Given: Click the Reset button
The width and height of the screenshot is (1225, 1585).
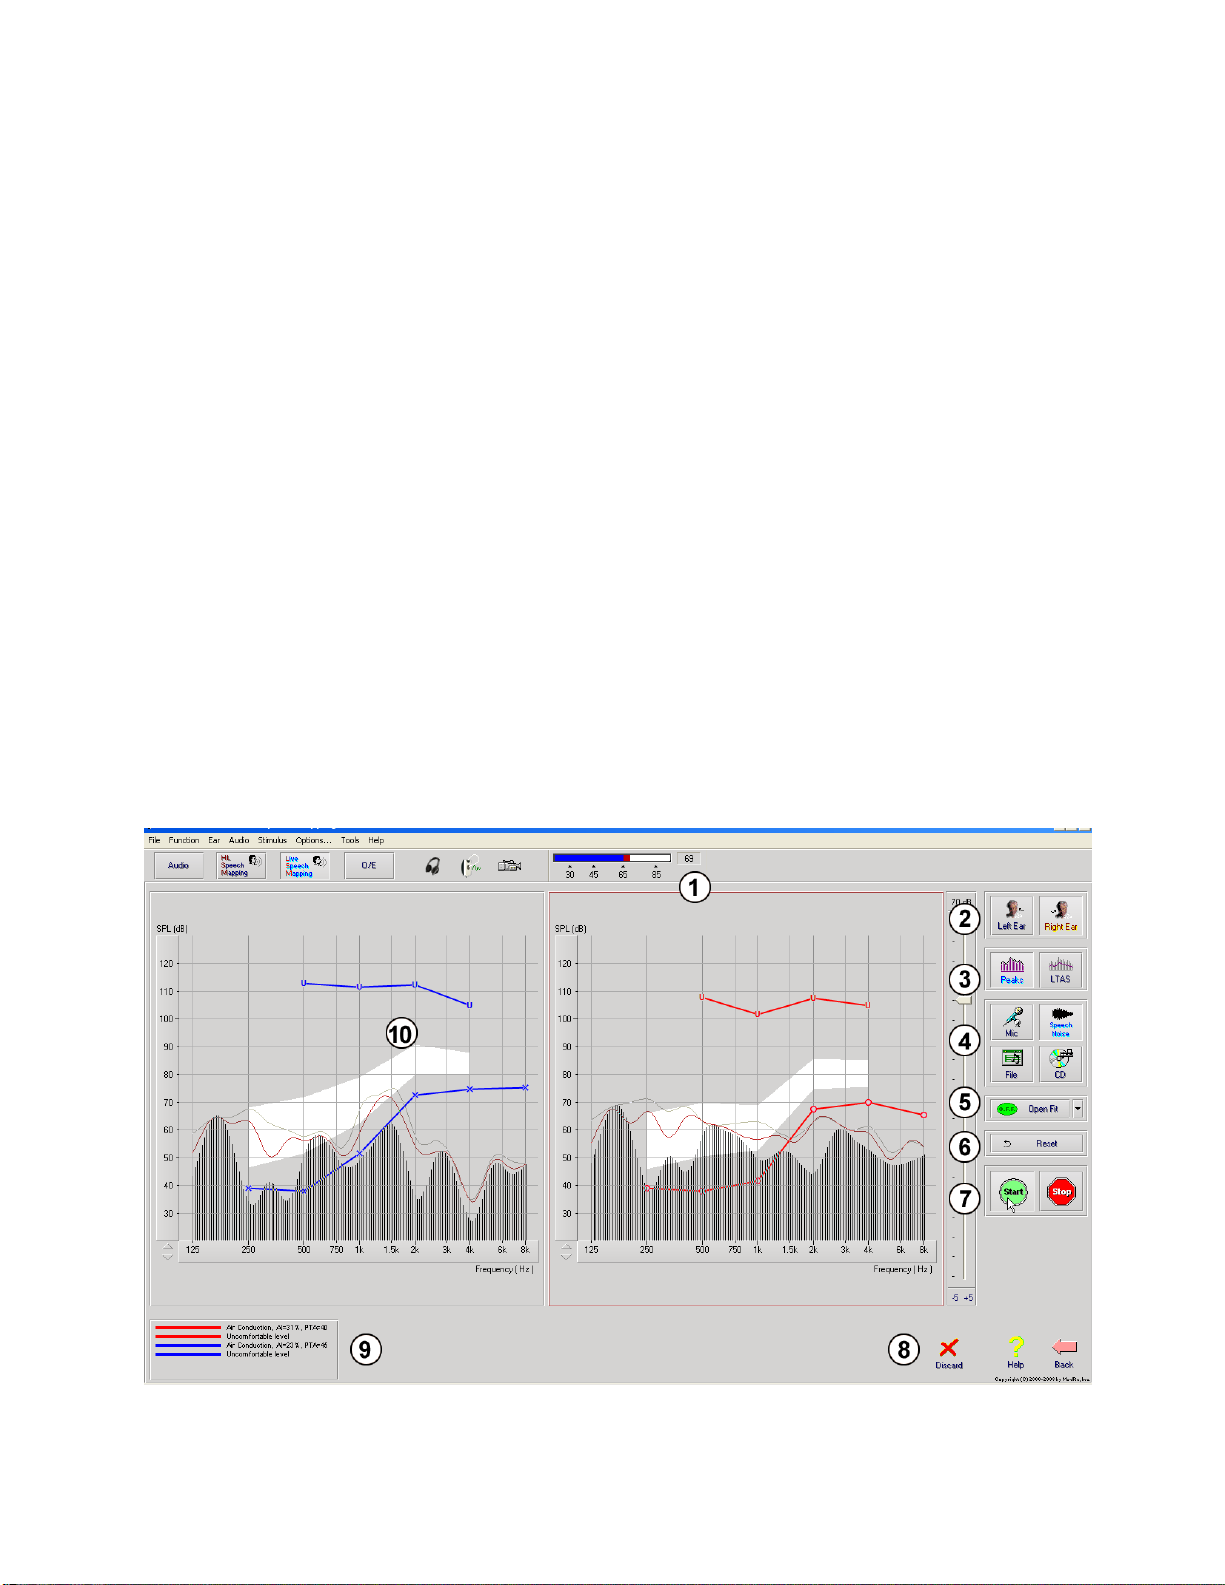Looking at the screenshot, I should (x=1035, y=1143).
